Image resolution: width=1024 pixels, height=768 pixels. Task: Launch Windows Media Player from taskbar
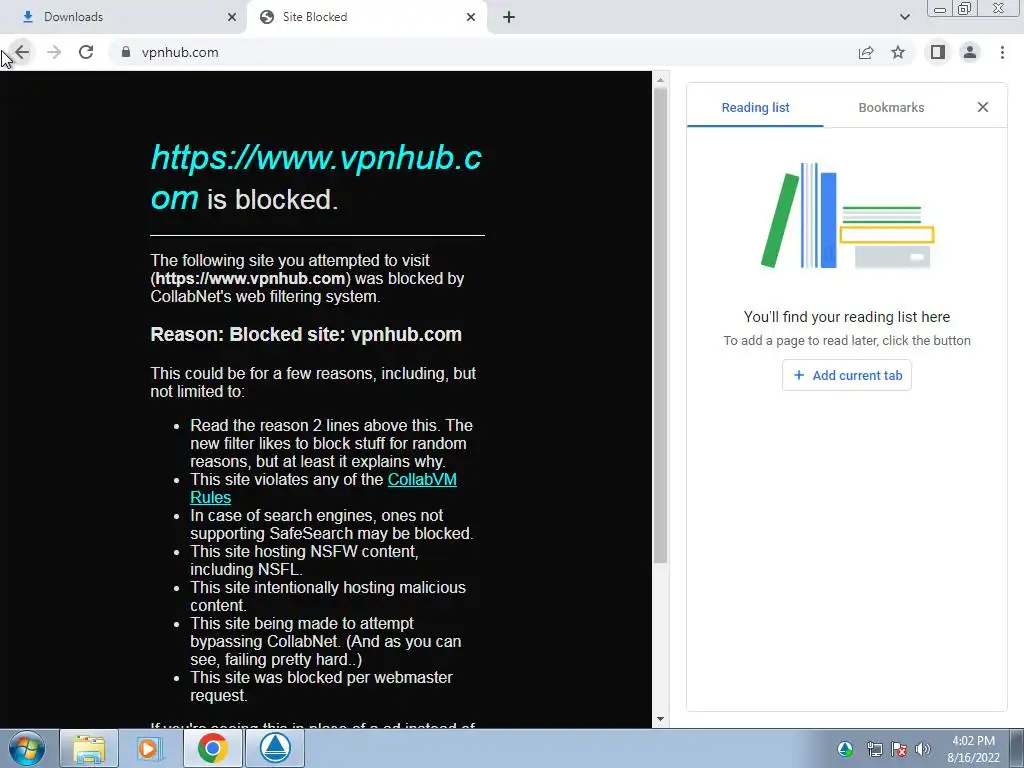[150, 748]
